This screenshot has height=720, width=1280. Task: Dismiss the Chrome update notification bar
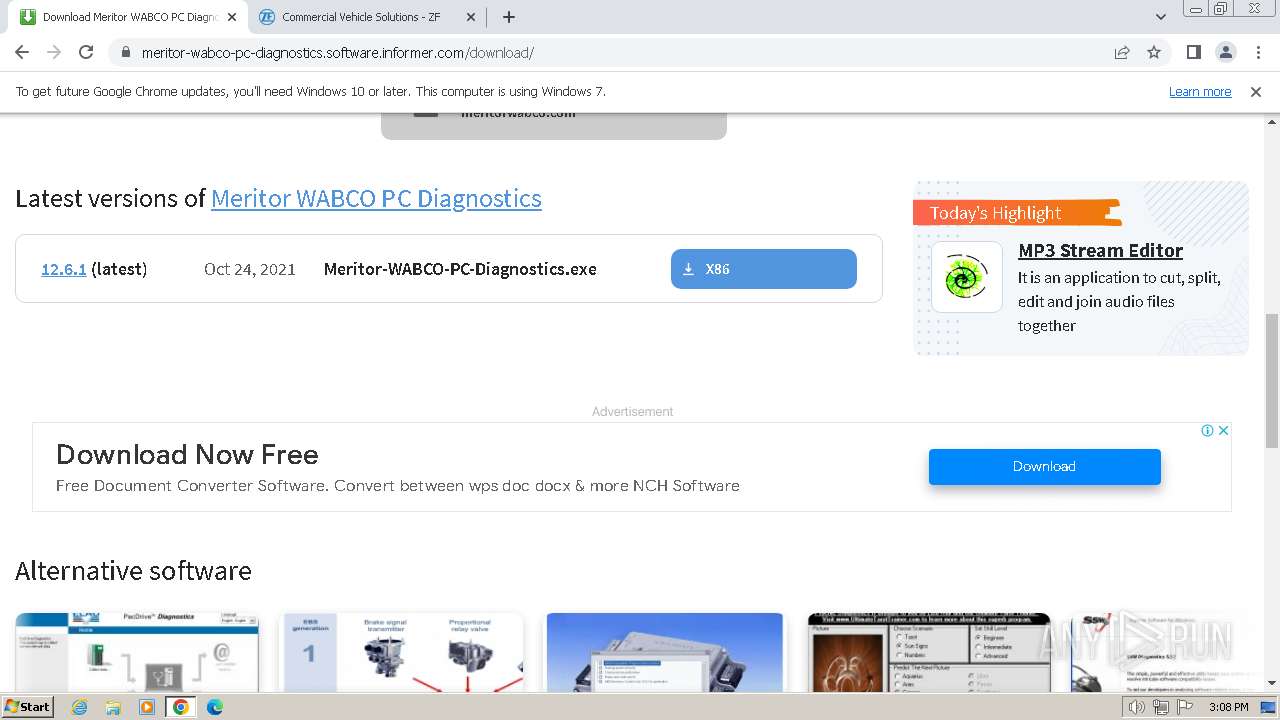point(1256,92)
